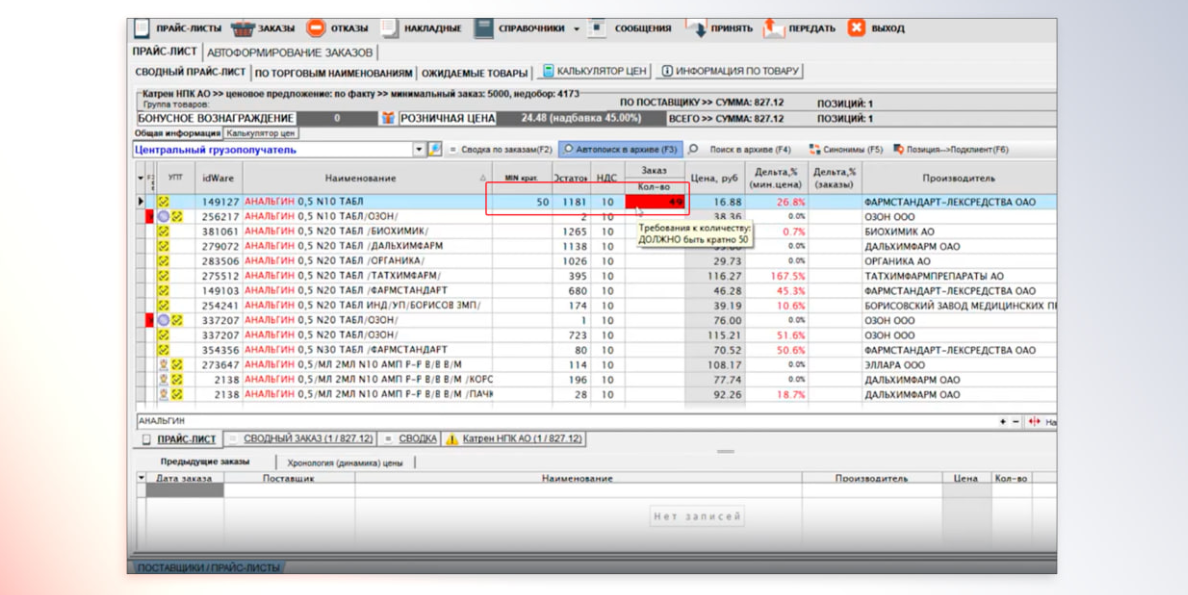Click gift icon beside Розничная цена

click(387, 118)
